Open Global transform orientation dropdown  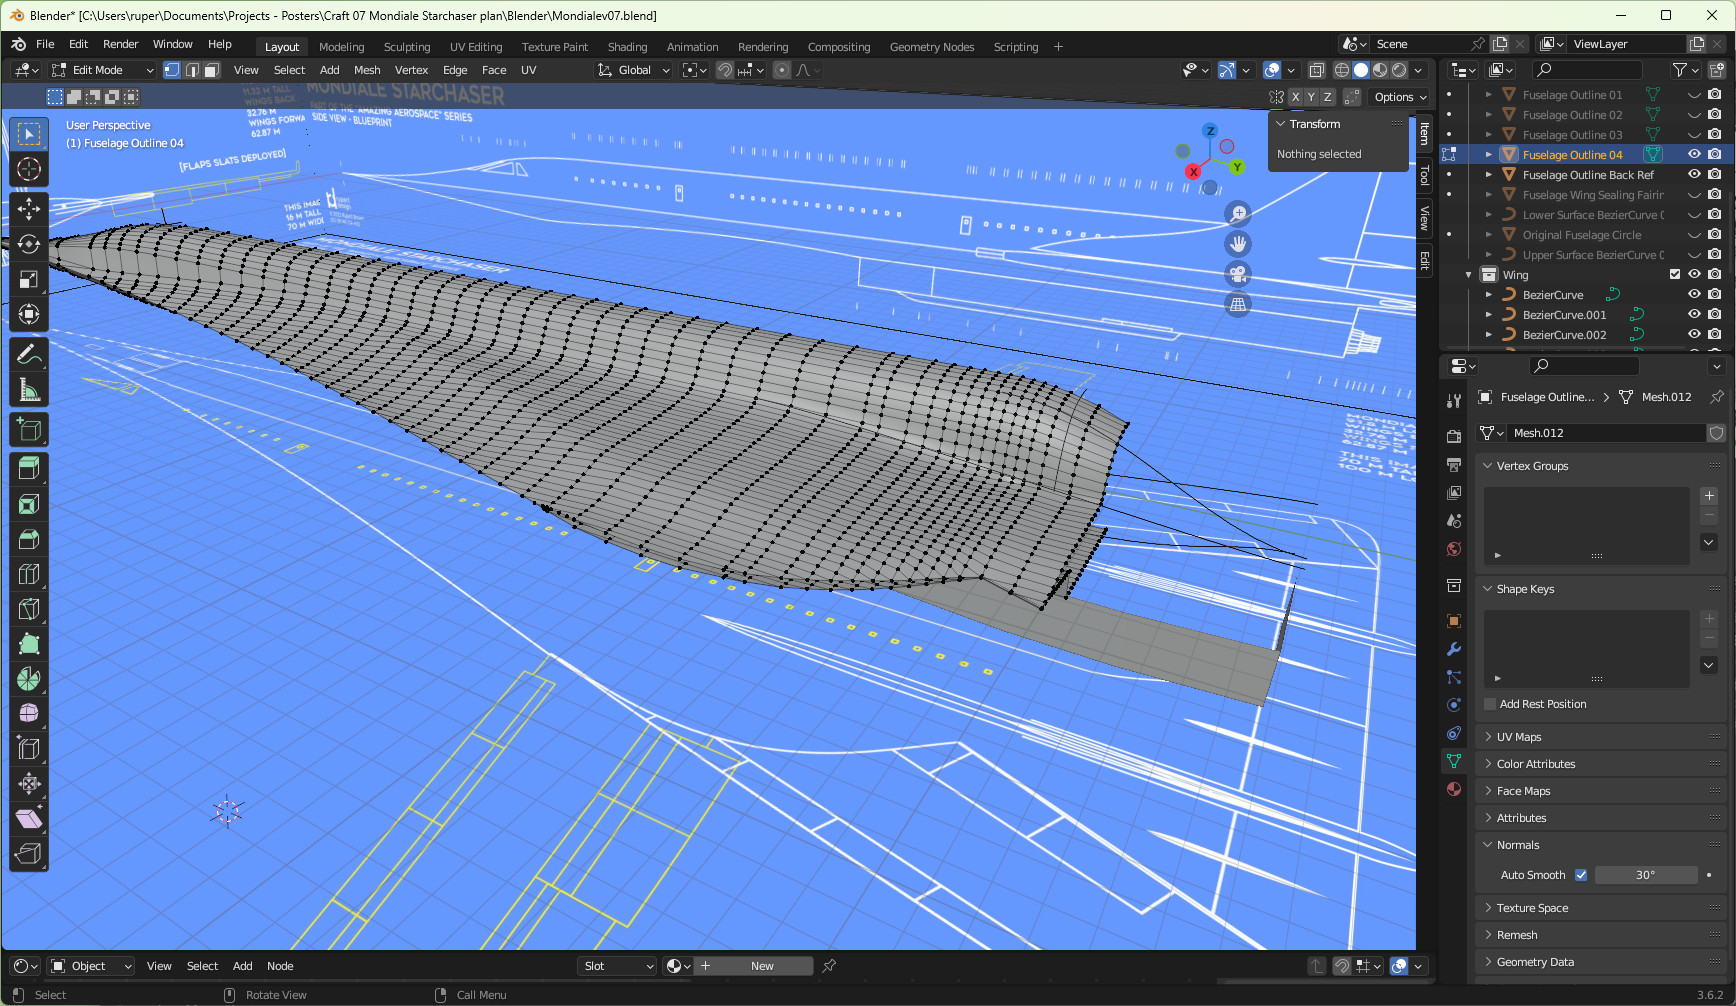click(x=634, y=70)
